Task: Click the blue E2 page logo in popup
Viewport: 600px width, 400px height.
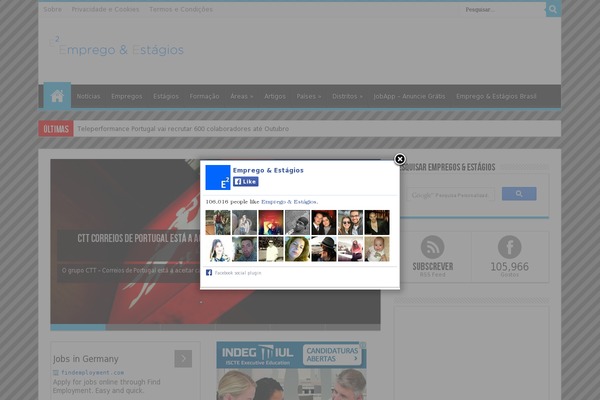Action: [x=218, y=178]
